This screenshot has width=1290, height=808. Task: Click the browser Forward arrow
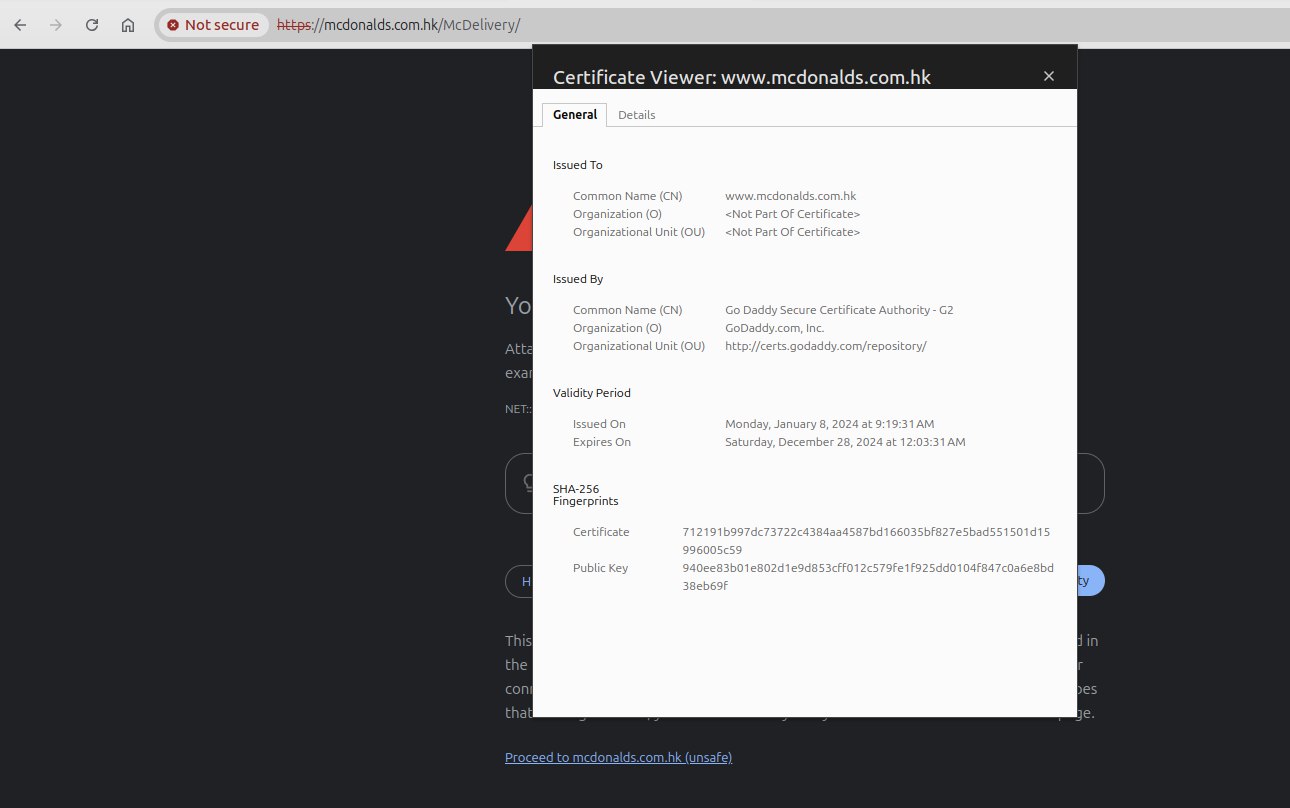coord(56,25)
